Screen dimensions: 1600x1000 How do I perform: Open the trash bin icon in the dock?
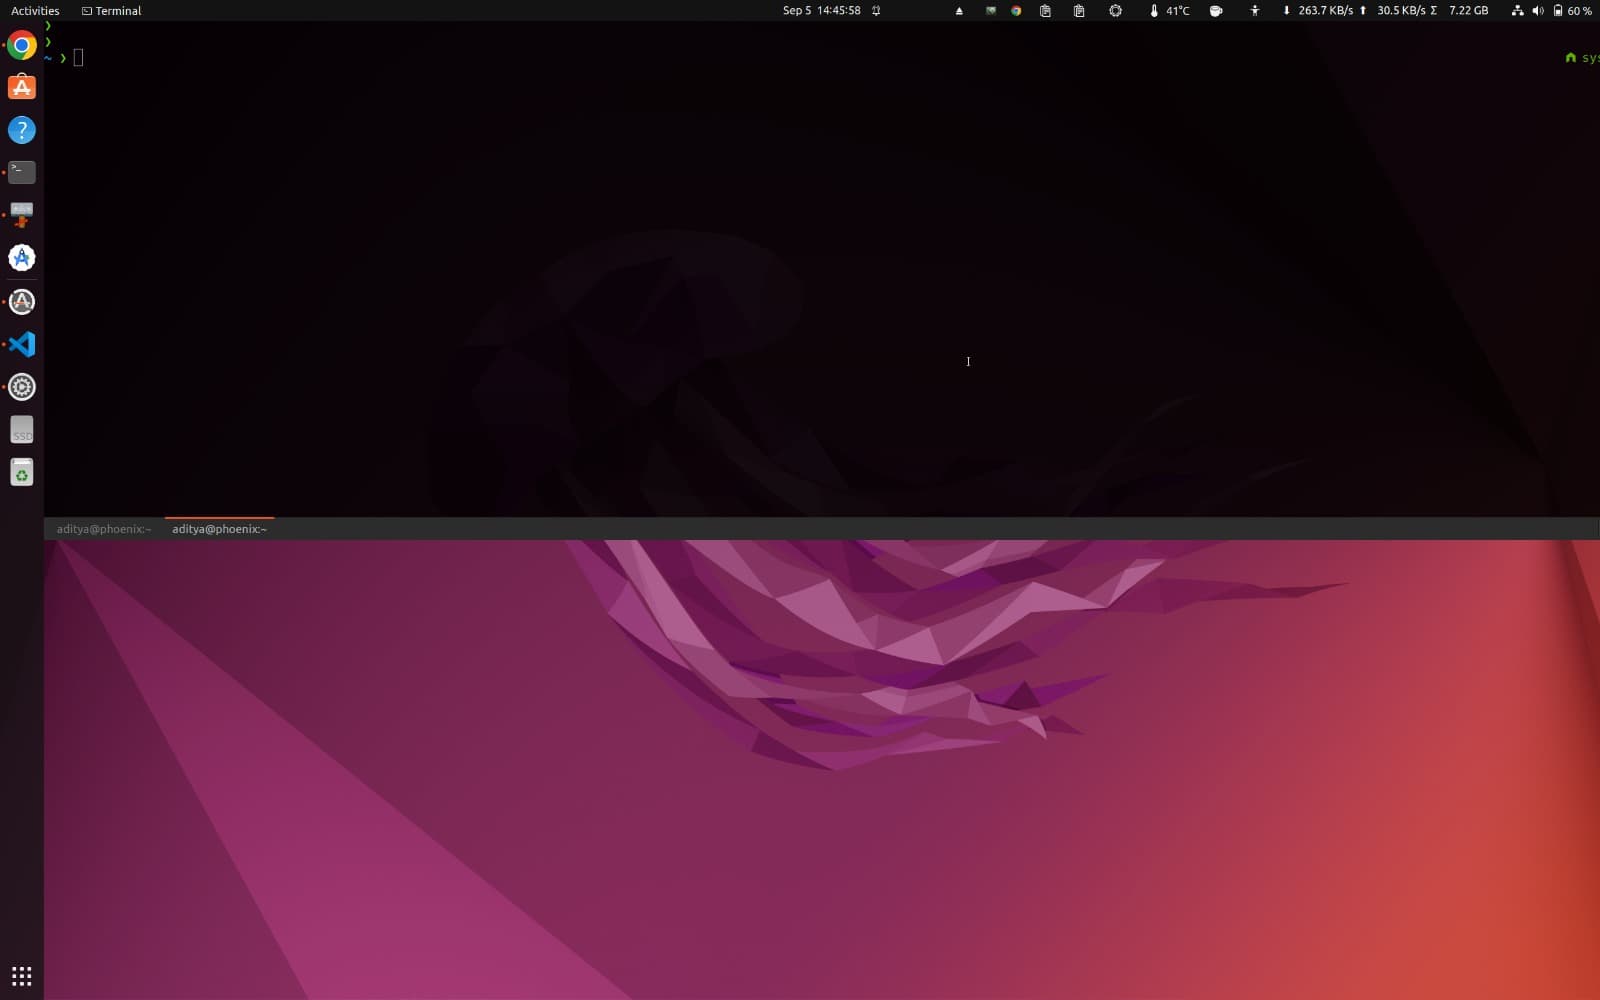click(x=21, y=471)
